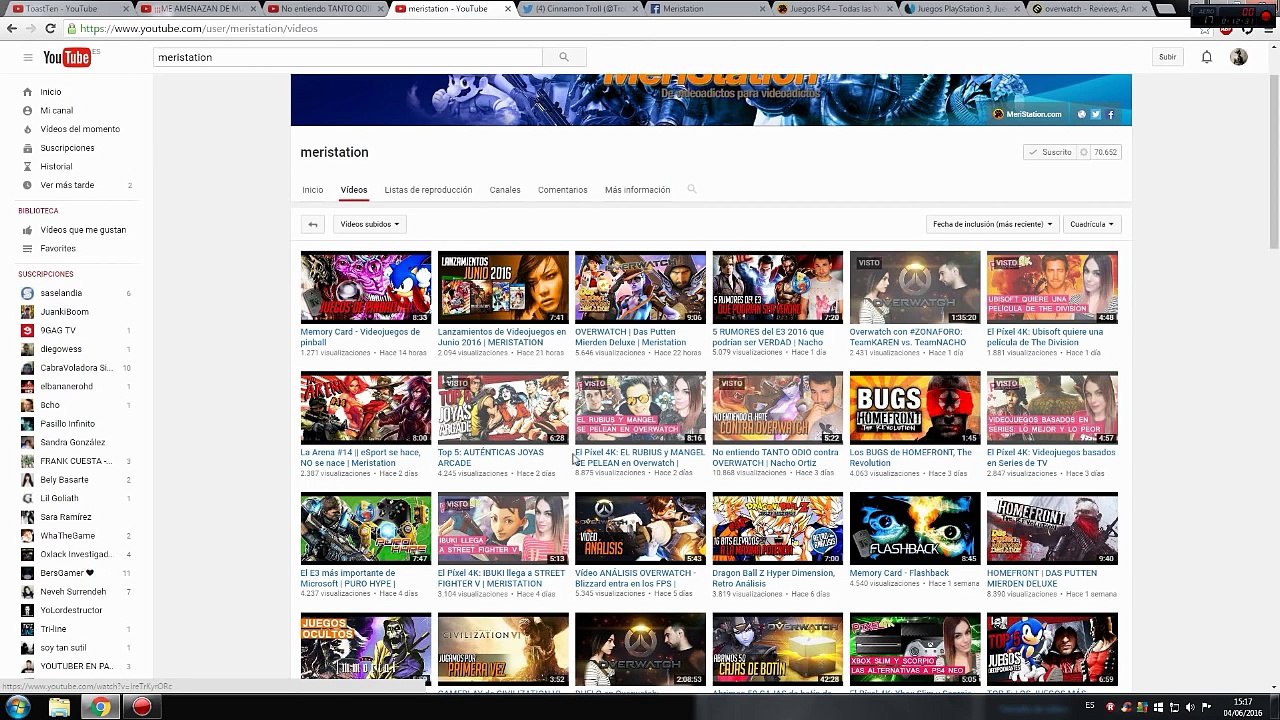The image size is (1280, 720).
Task: Open the Comentarios tab
Action: [x=563, y=190]
